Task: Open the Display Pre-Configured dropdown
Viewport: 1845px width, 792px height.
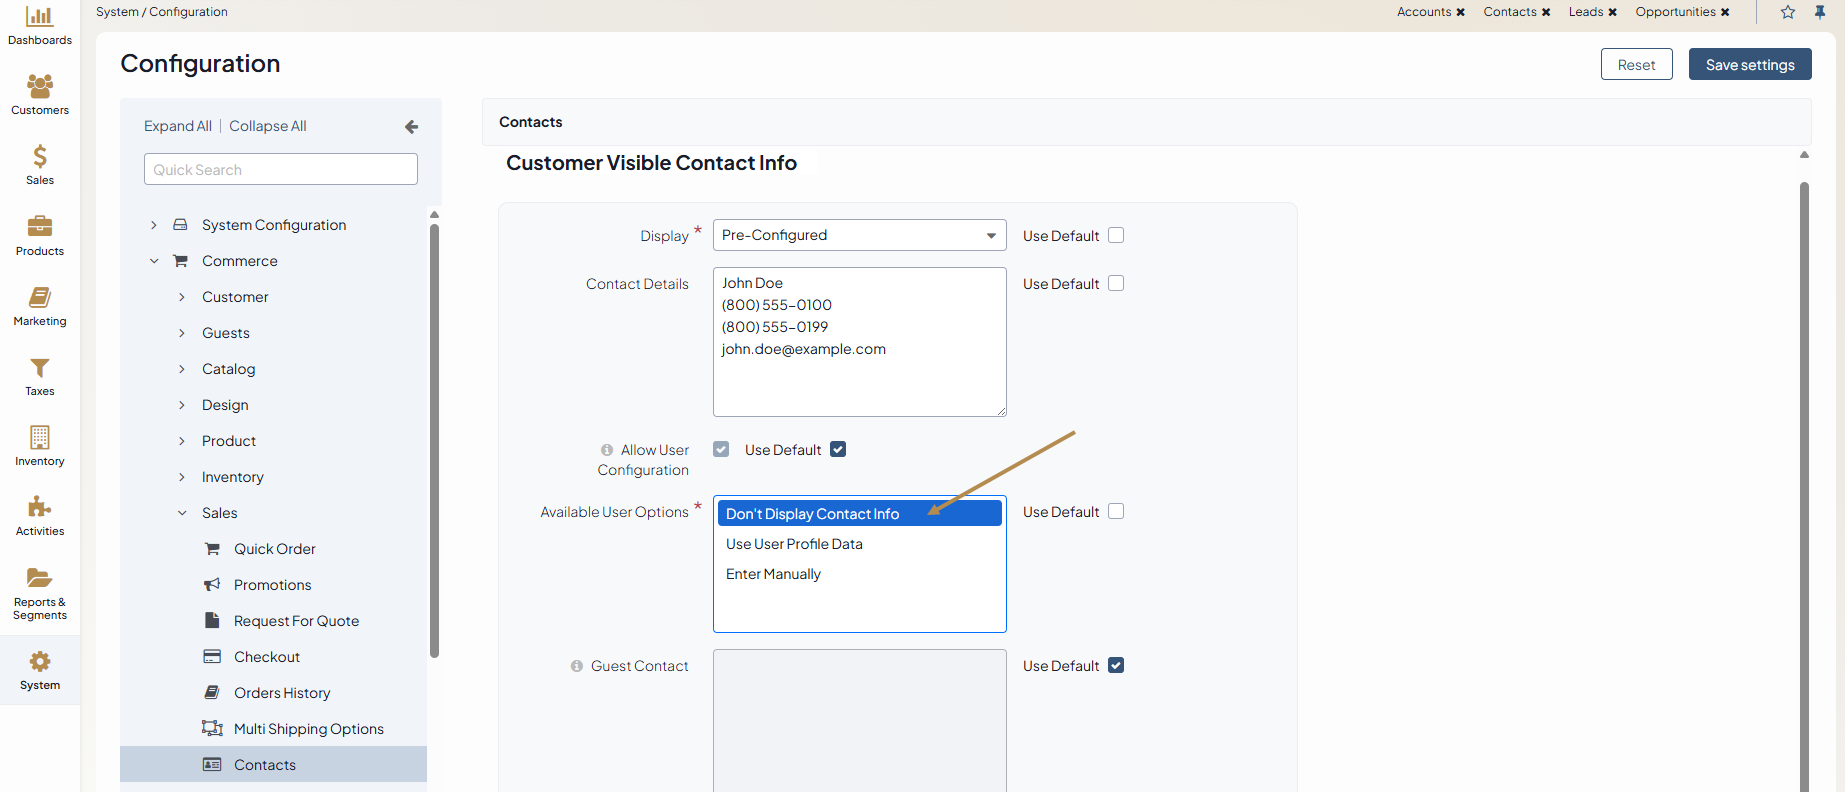Action: click(x=859, y=236)
